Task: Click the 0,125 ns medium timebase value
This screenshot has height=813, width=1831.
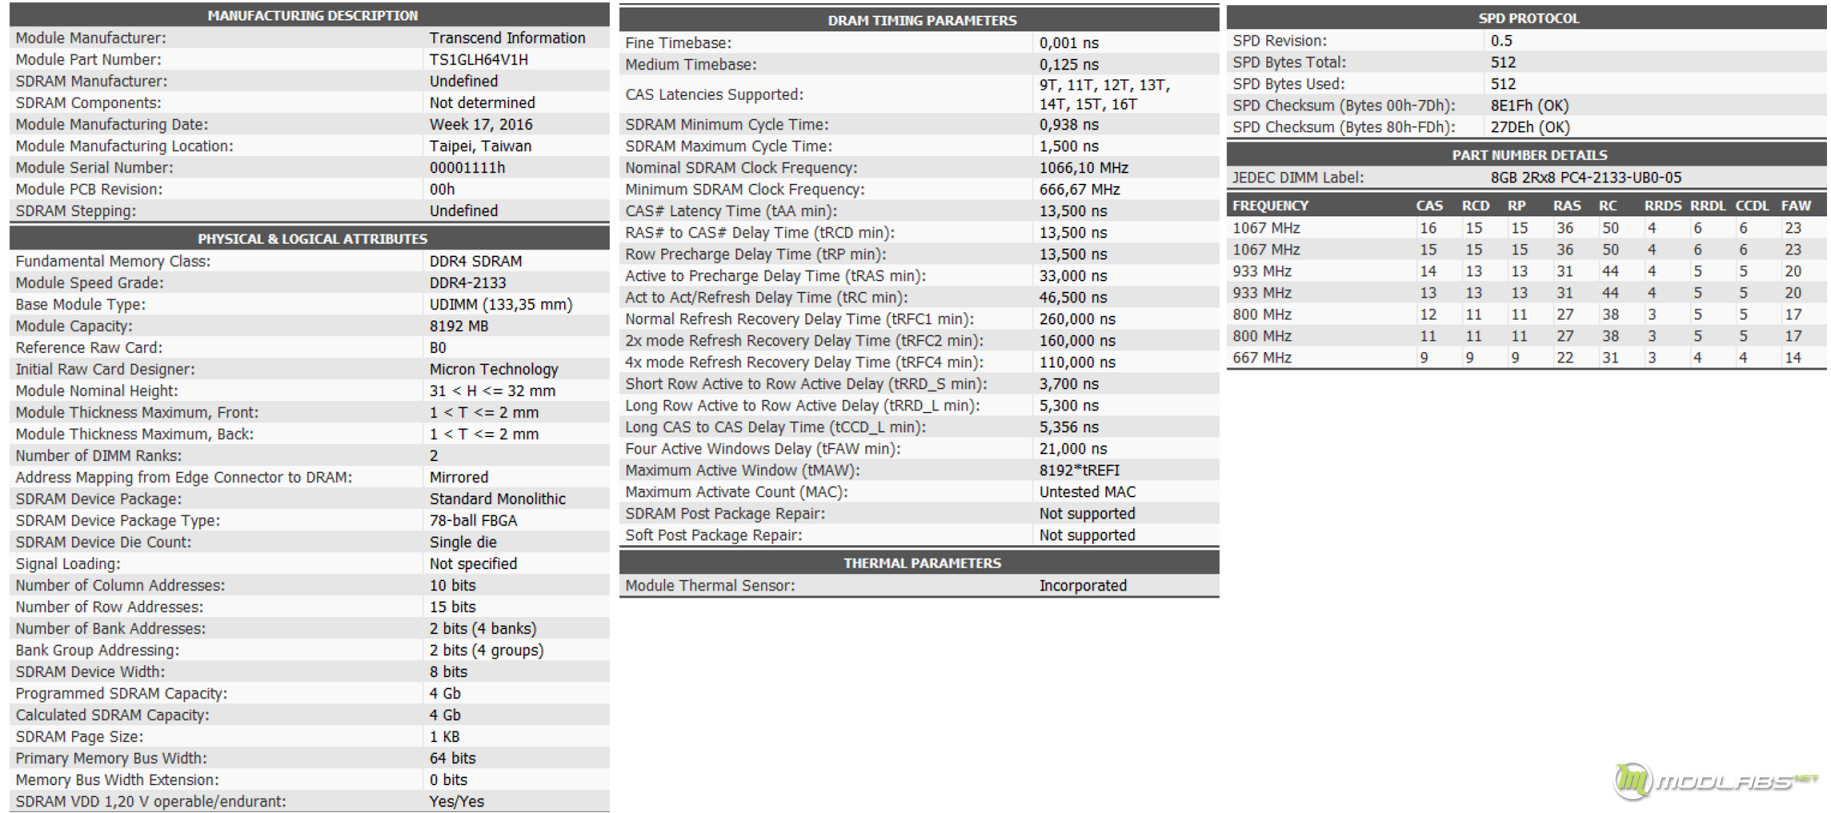Action: 1069,65
